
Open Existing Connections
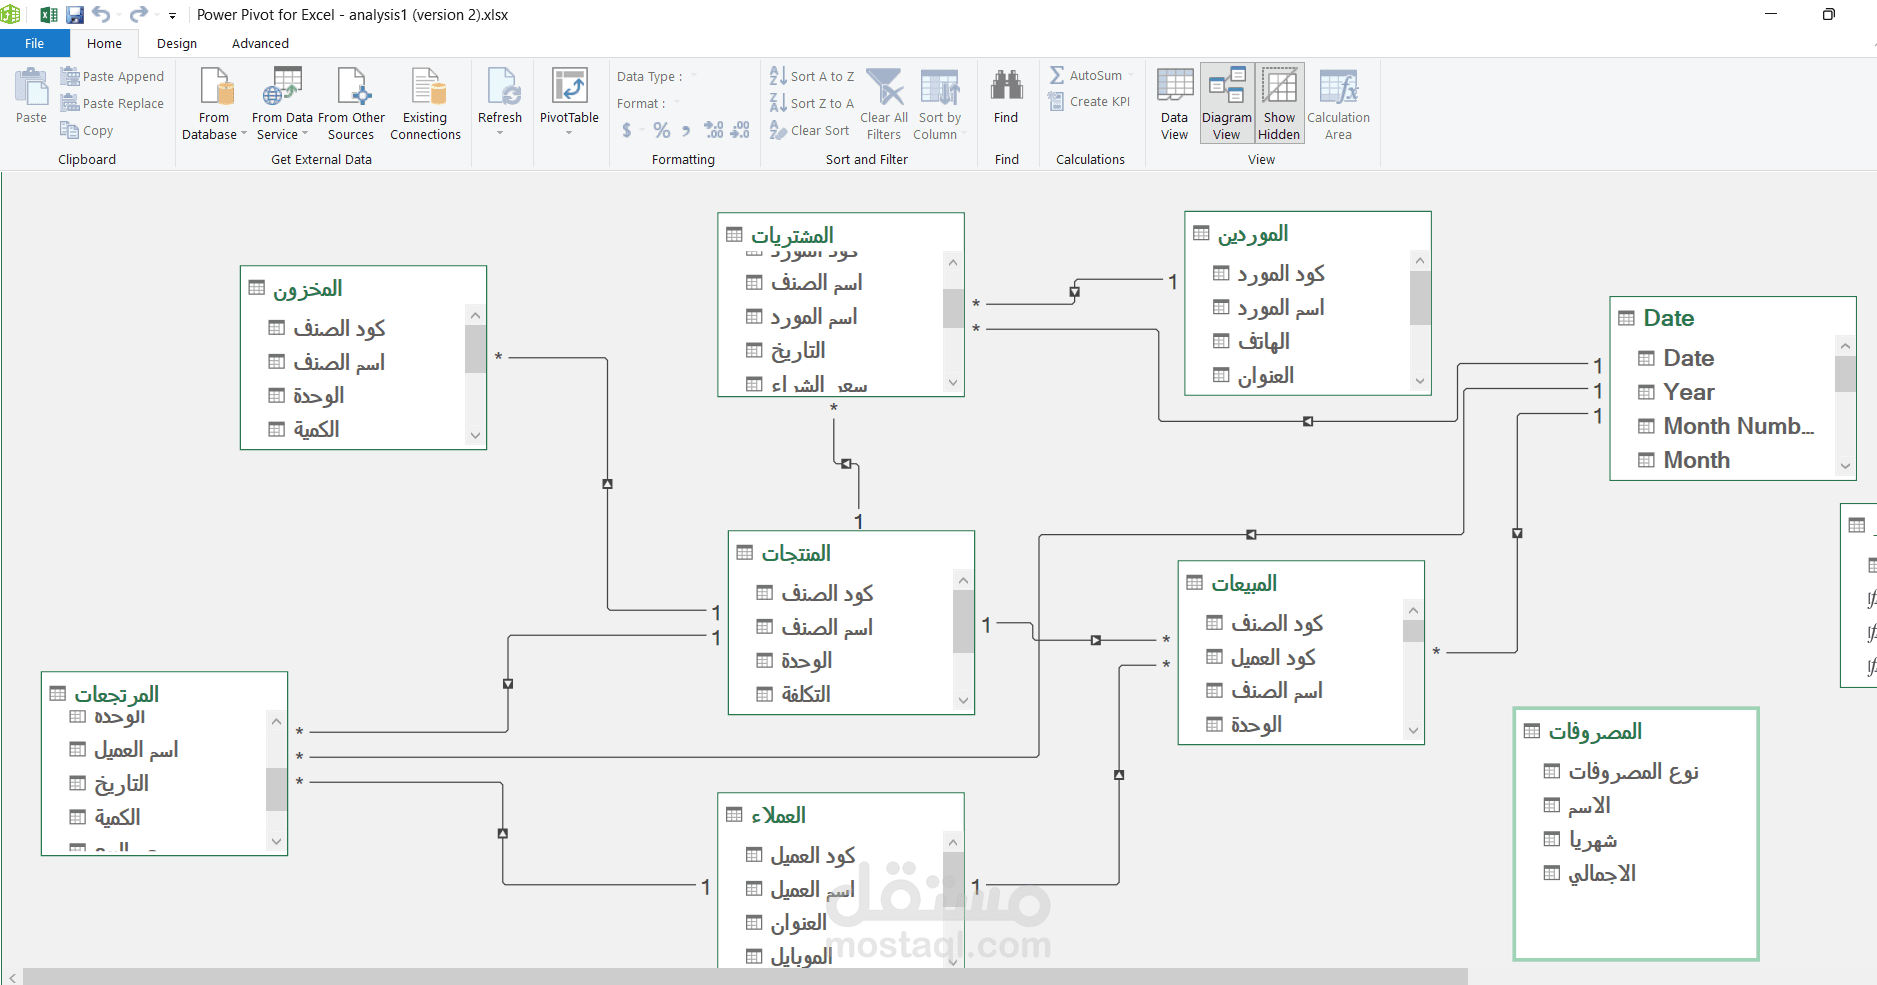coord(425,103)
